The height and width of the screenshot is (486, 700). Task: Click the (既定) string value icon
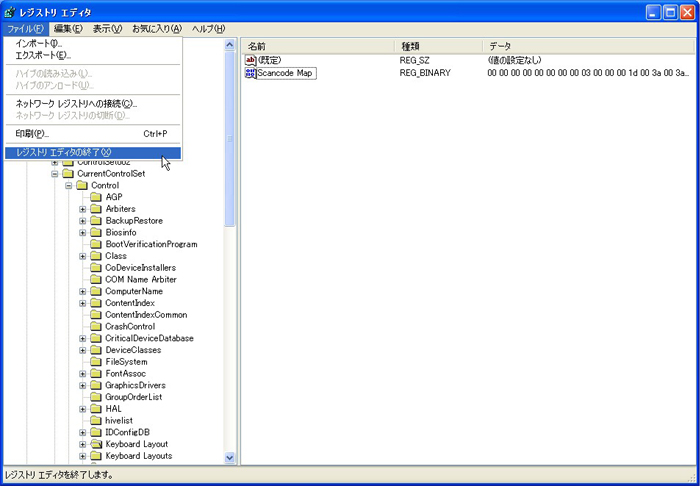point(250,60)
